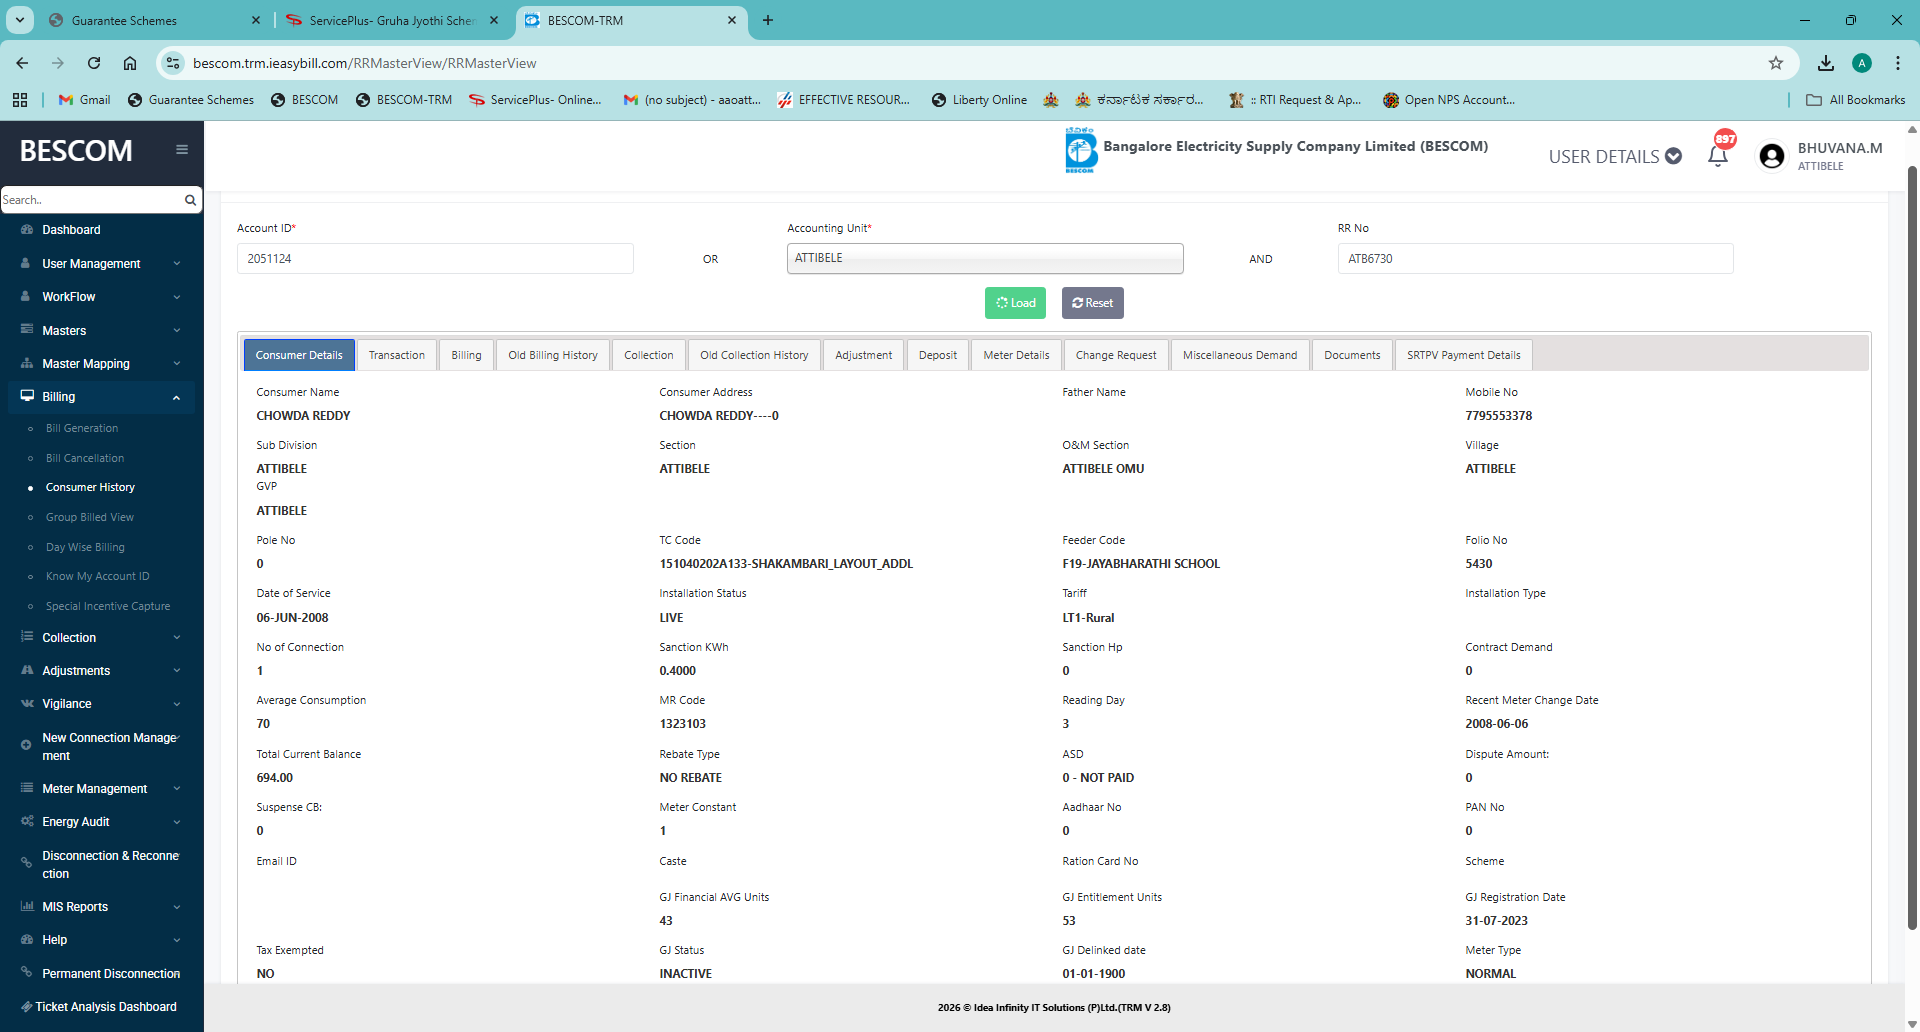The width and height of the screenshot is (1920, 1032).
Task: Open the Liberty Online bookmark
Action: click(x=979, y=100)
